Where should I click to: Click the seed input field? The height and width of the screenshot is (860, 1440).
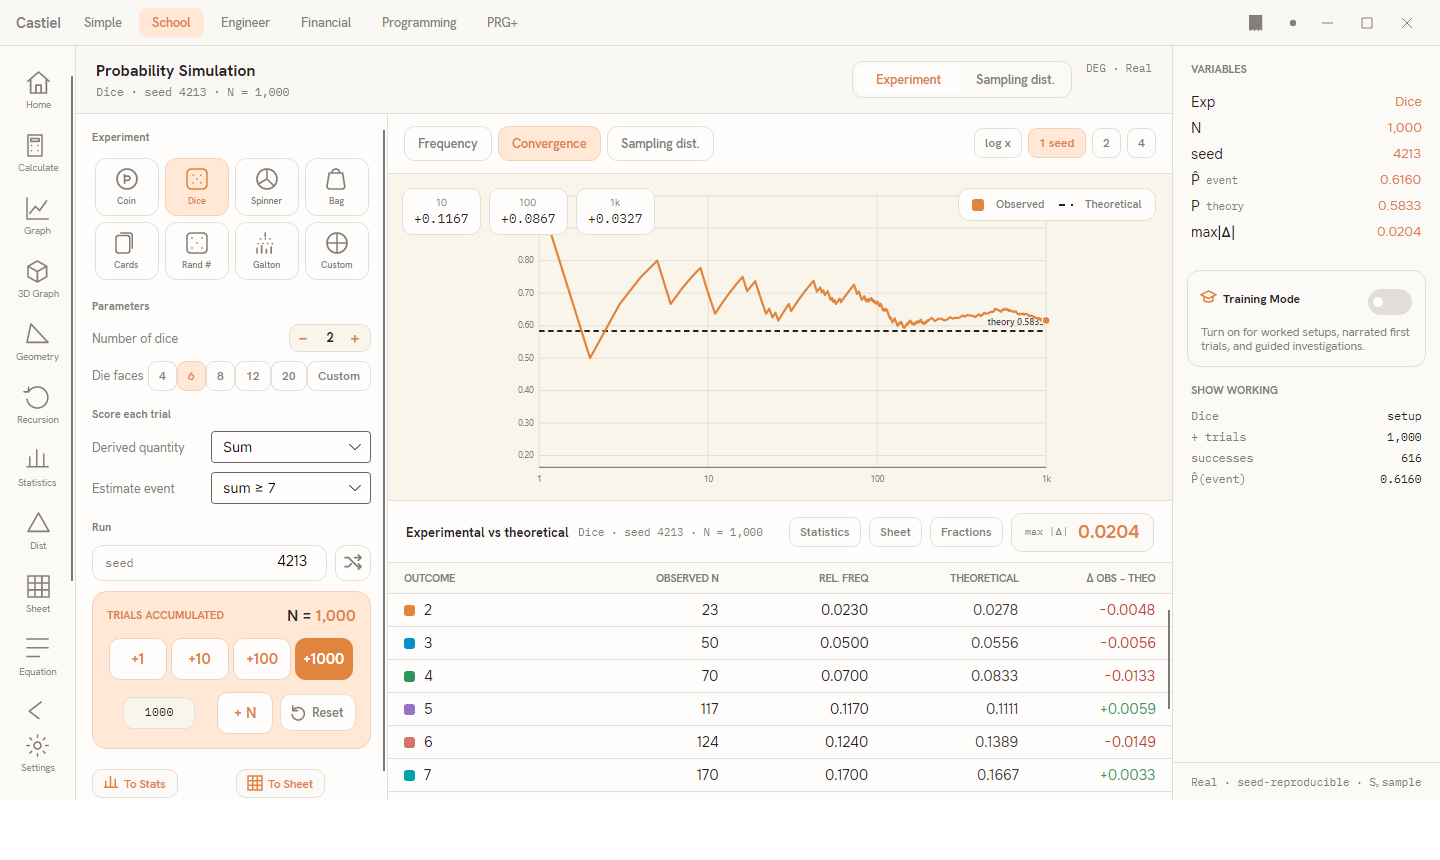pyautogui.click(x=209, y=562)
